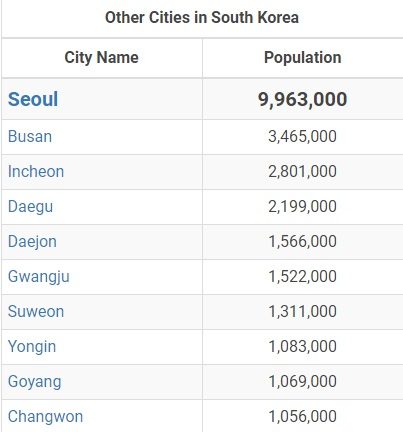Open the Gwangju city link

(x=39, y=277)
